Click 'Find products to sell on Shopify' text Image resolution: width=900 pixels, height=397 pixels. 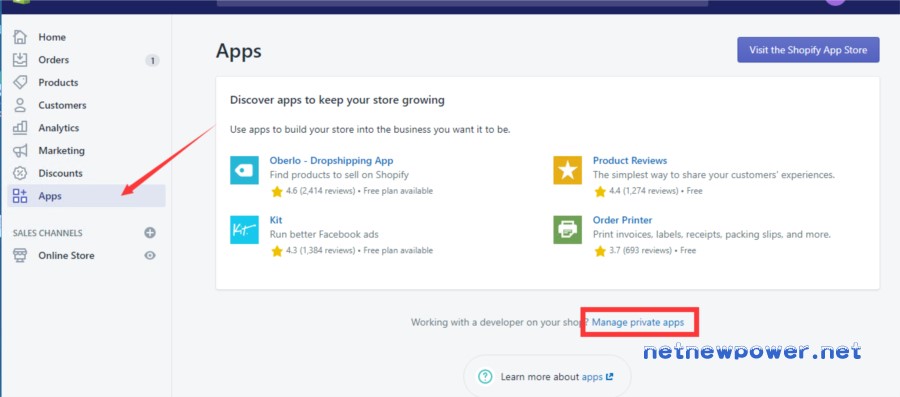339,175
